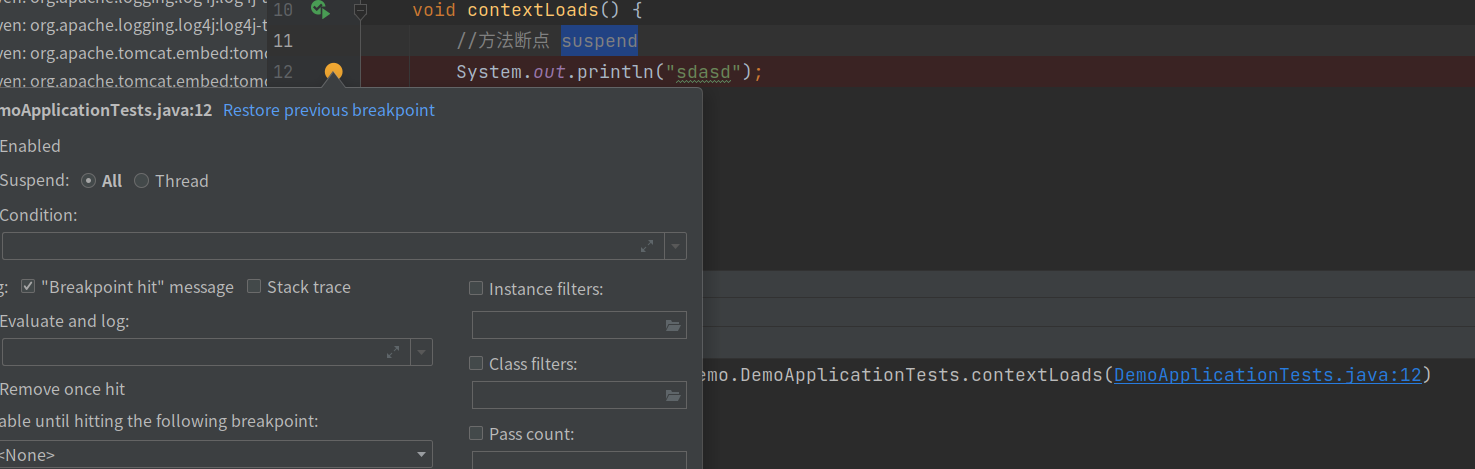Enable the Stack trace checkbox
1475x469 pixels.
[254, 287]
